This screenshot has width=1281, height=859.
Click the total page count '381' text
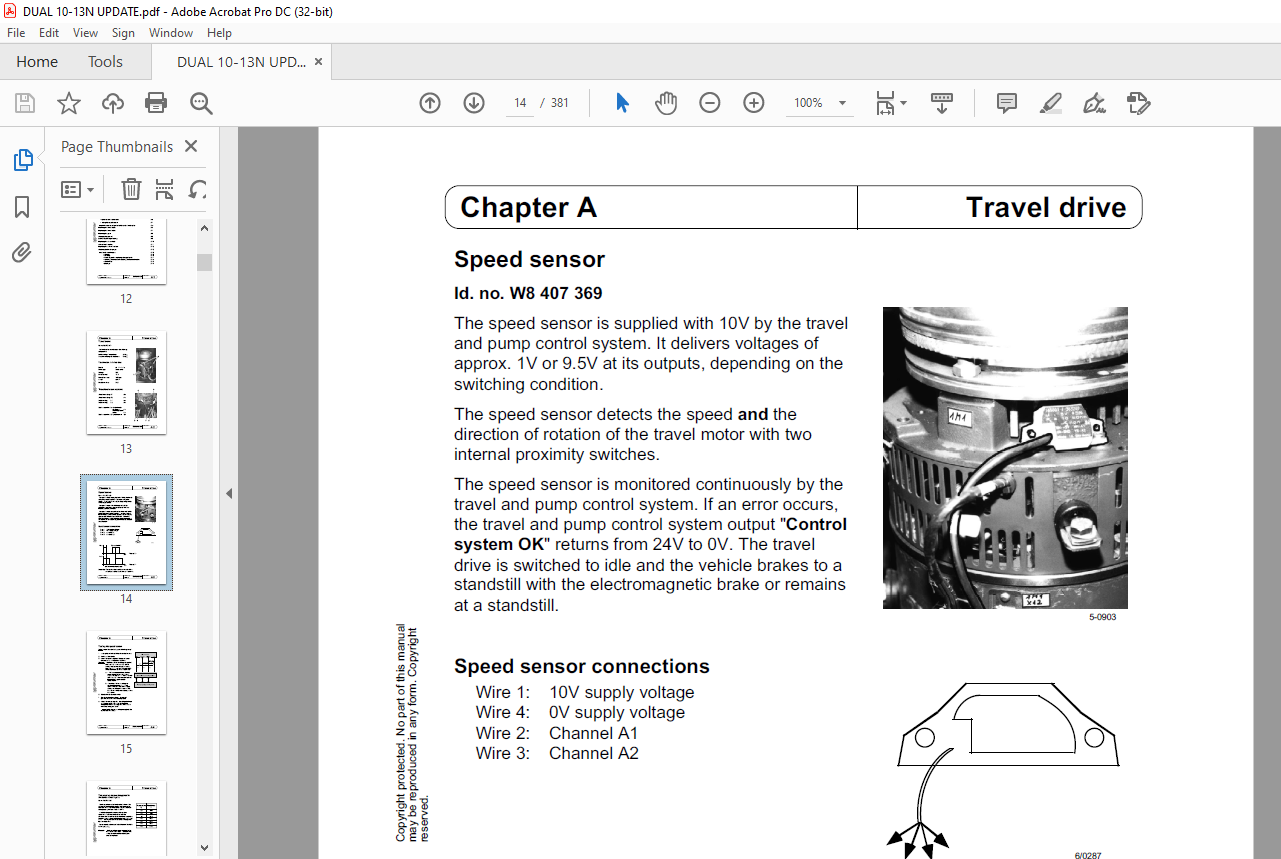point(560,103)
